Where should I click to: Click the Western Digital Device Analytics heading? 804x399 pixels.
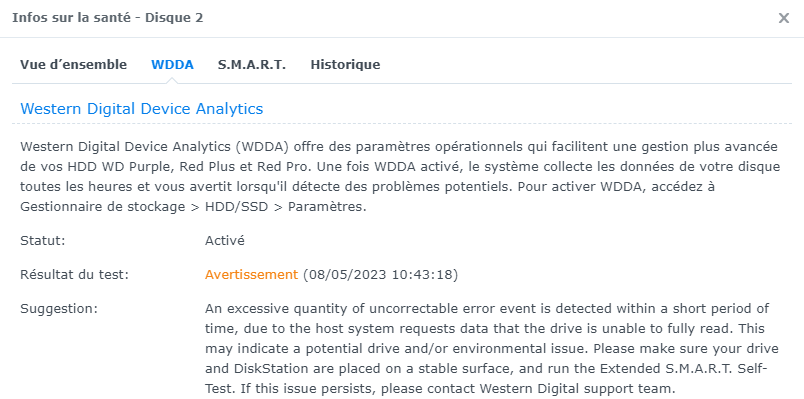click(142, 109)
